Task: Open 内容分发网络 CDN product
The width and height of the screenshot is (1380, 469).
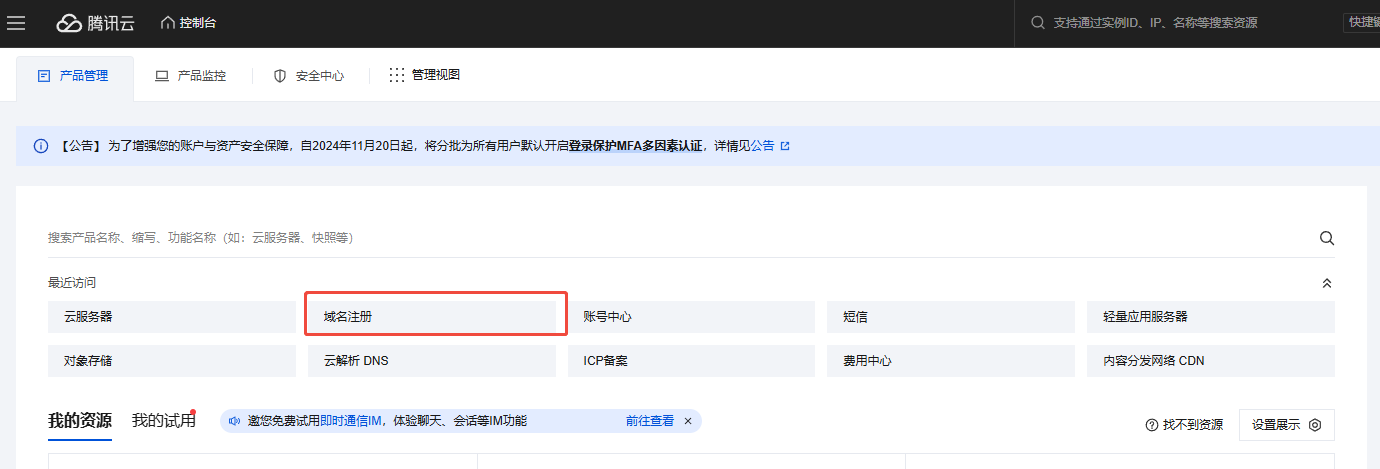Action: 1211,361
